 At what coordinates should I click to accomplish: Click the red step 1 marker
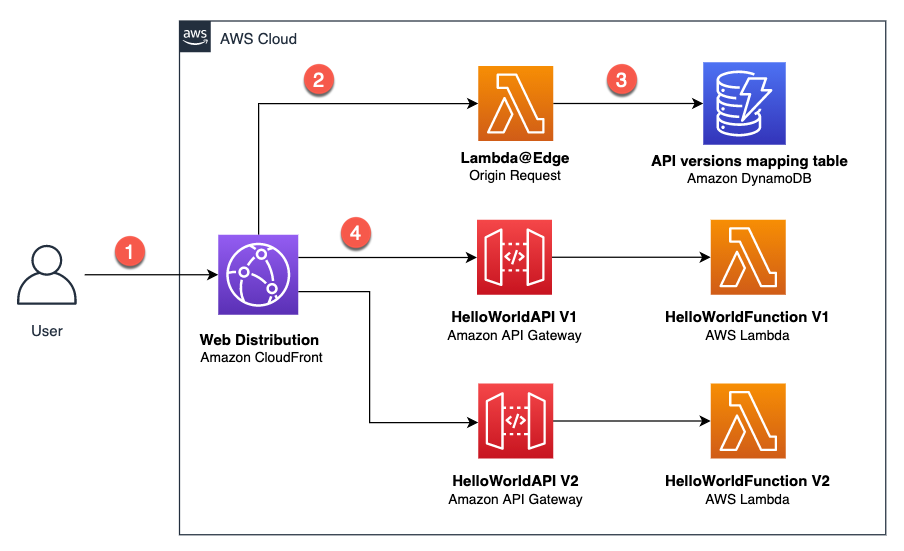point(129,252)
